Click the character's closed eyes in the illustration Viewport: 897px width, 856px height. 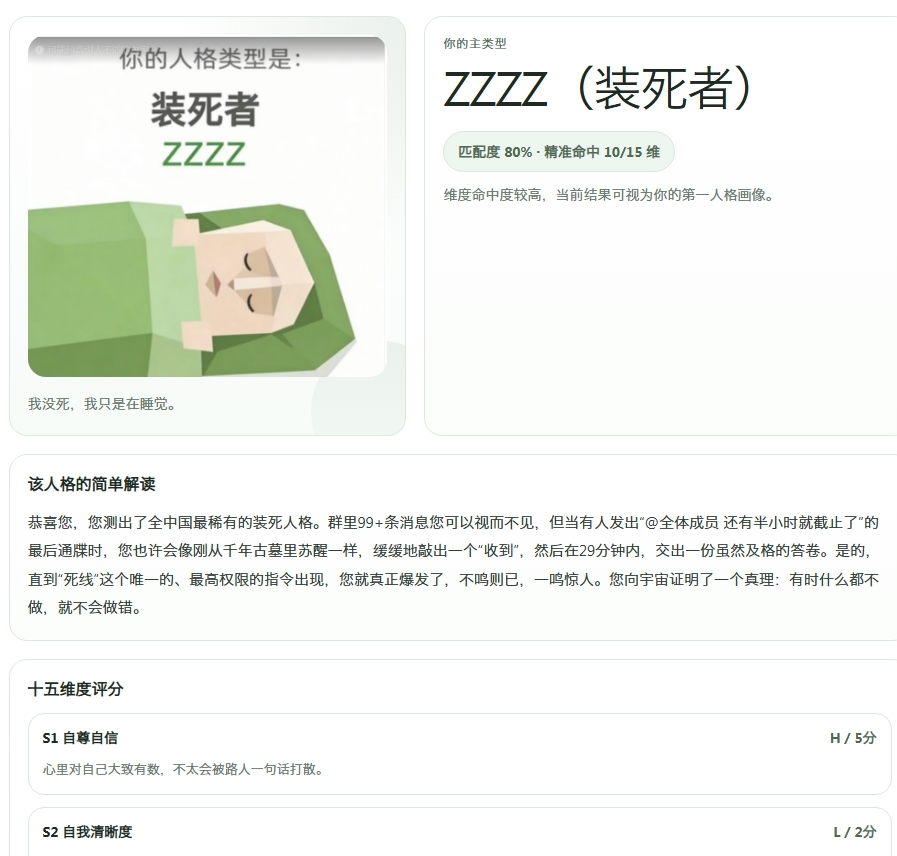pyautogui.click(x=249, y=283)
